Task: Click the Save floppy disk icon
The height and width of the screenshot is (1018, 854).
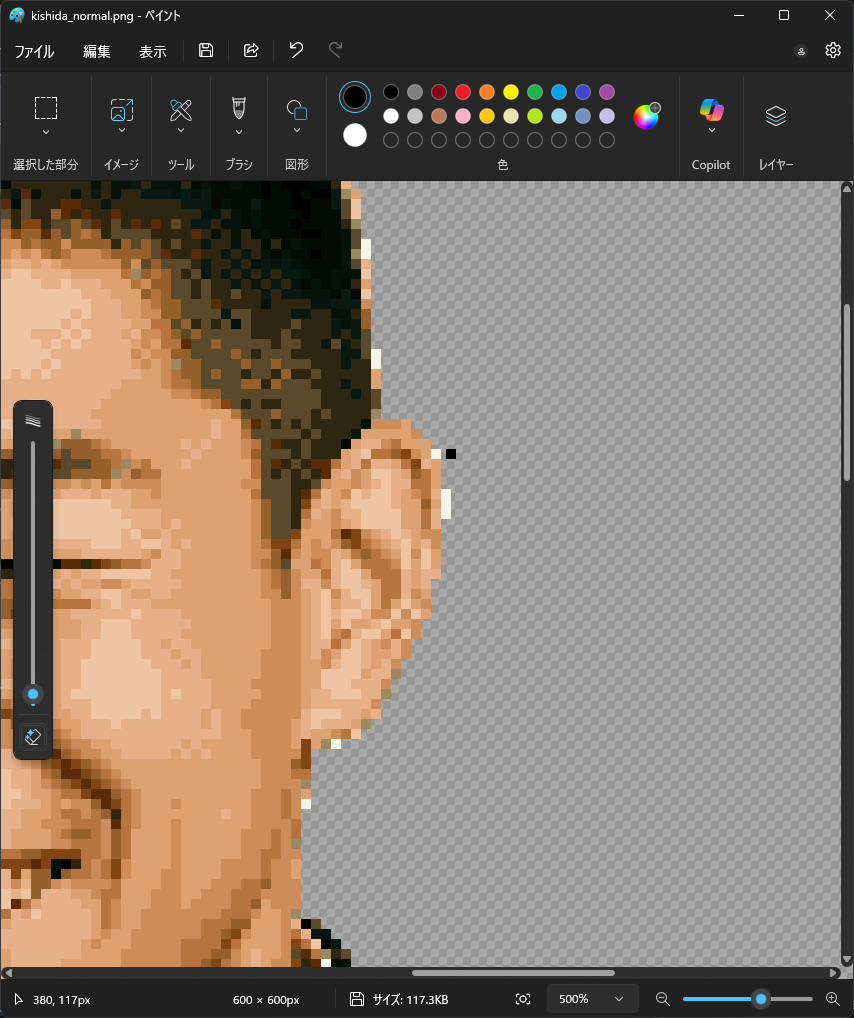Action: point(206,50)
